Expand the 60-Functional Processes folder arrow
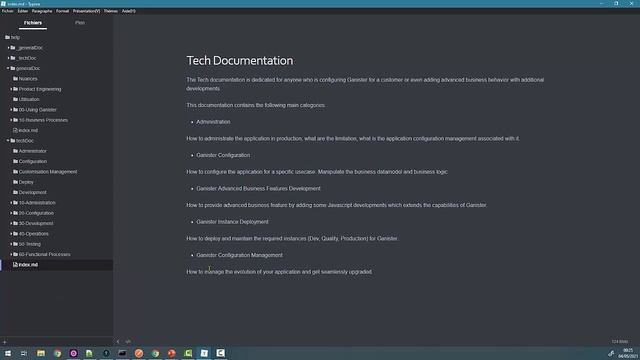 point(11,254)
